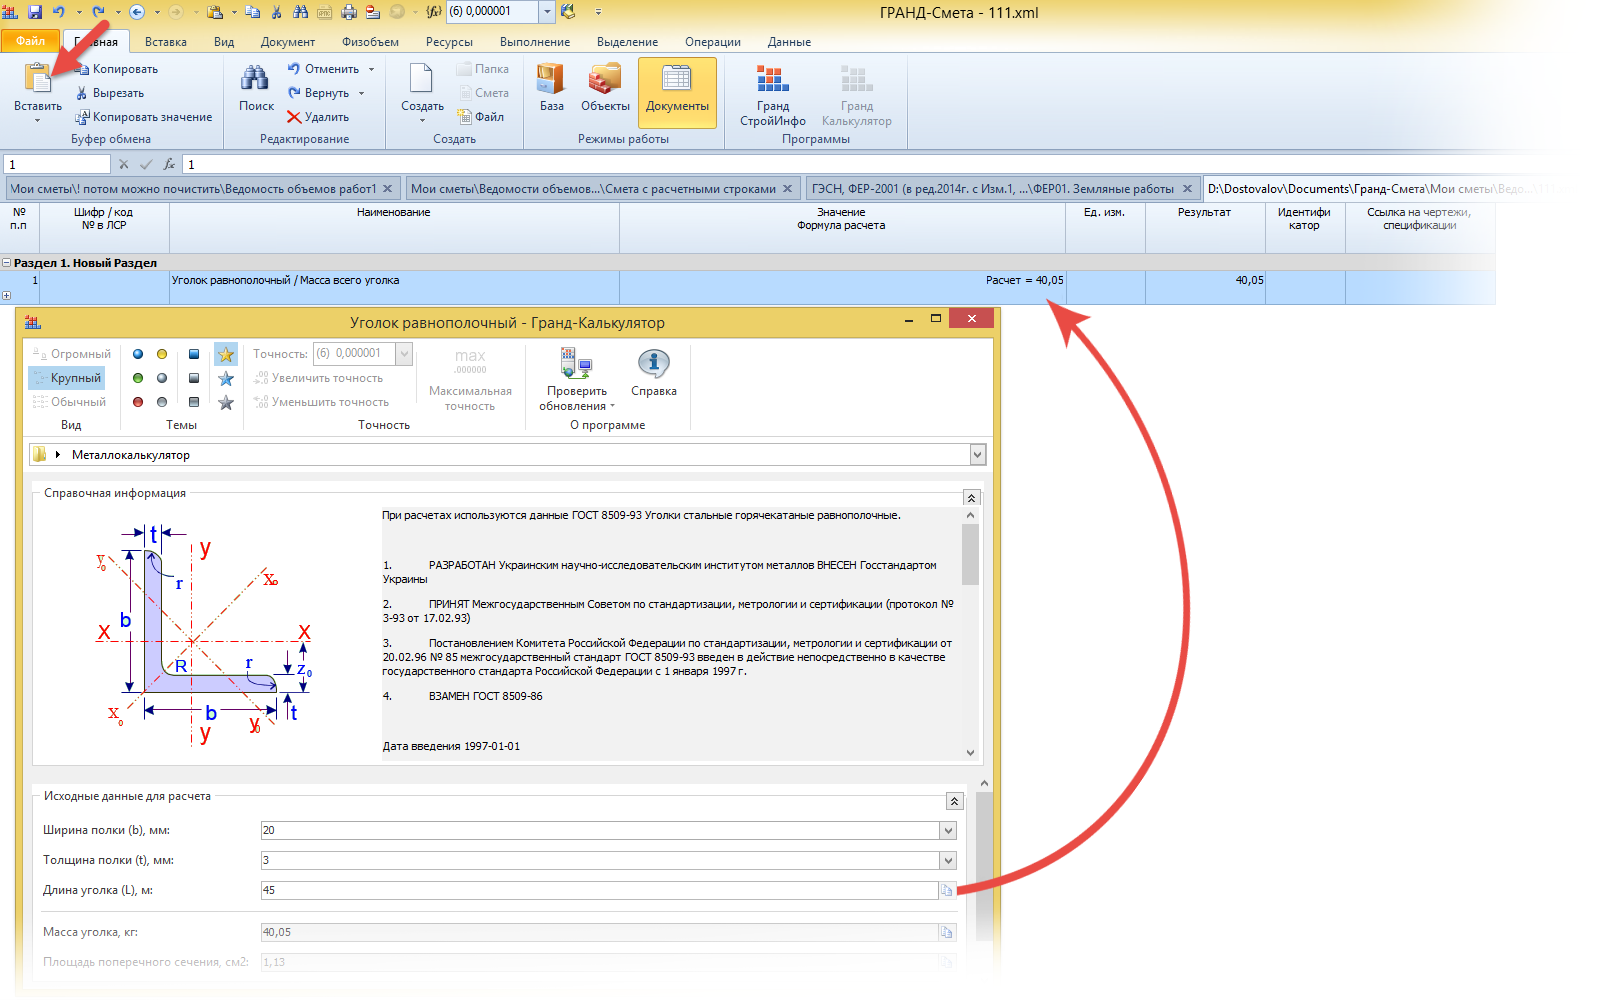Select the Обычный view size
Screen dimensions: 1604x1000
[69, 402]
